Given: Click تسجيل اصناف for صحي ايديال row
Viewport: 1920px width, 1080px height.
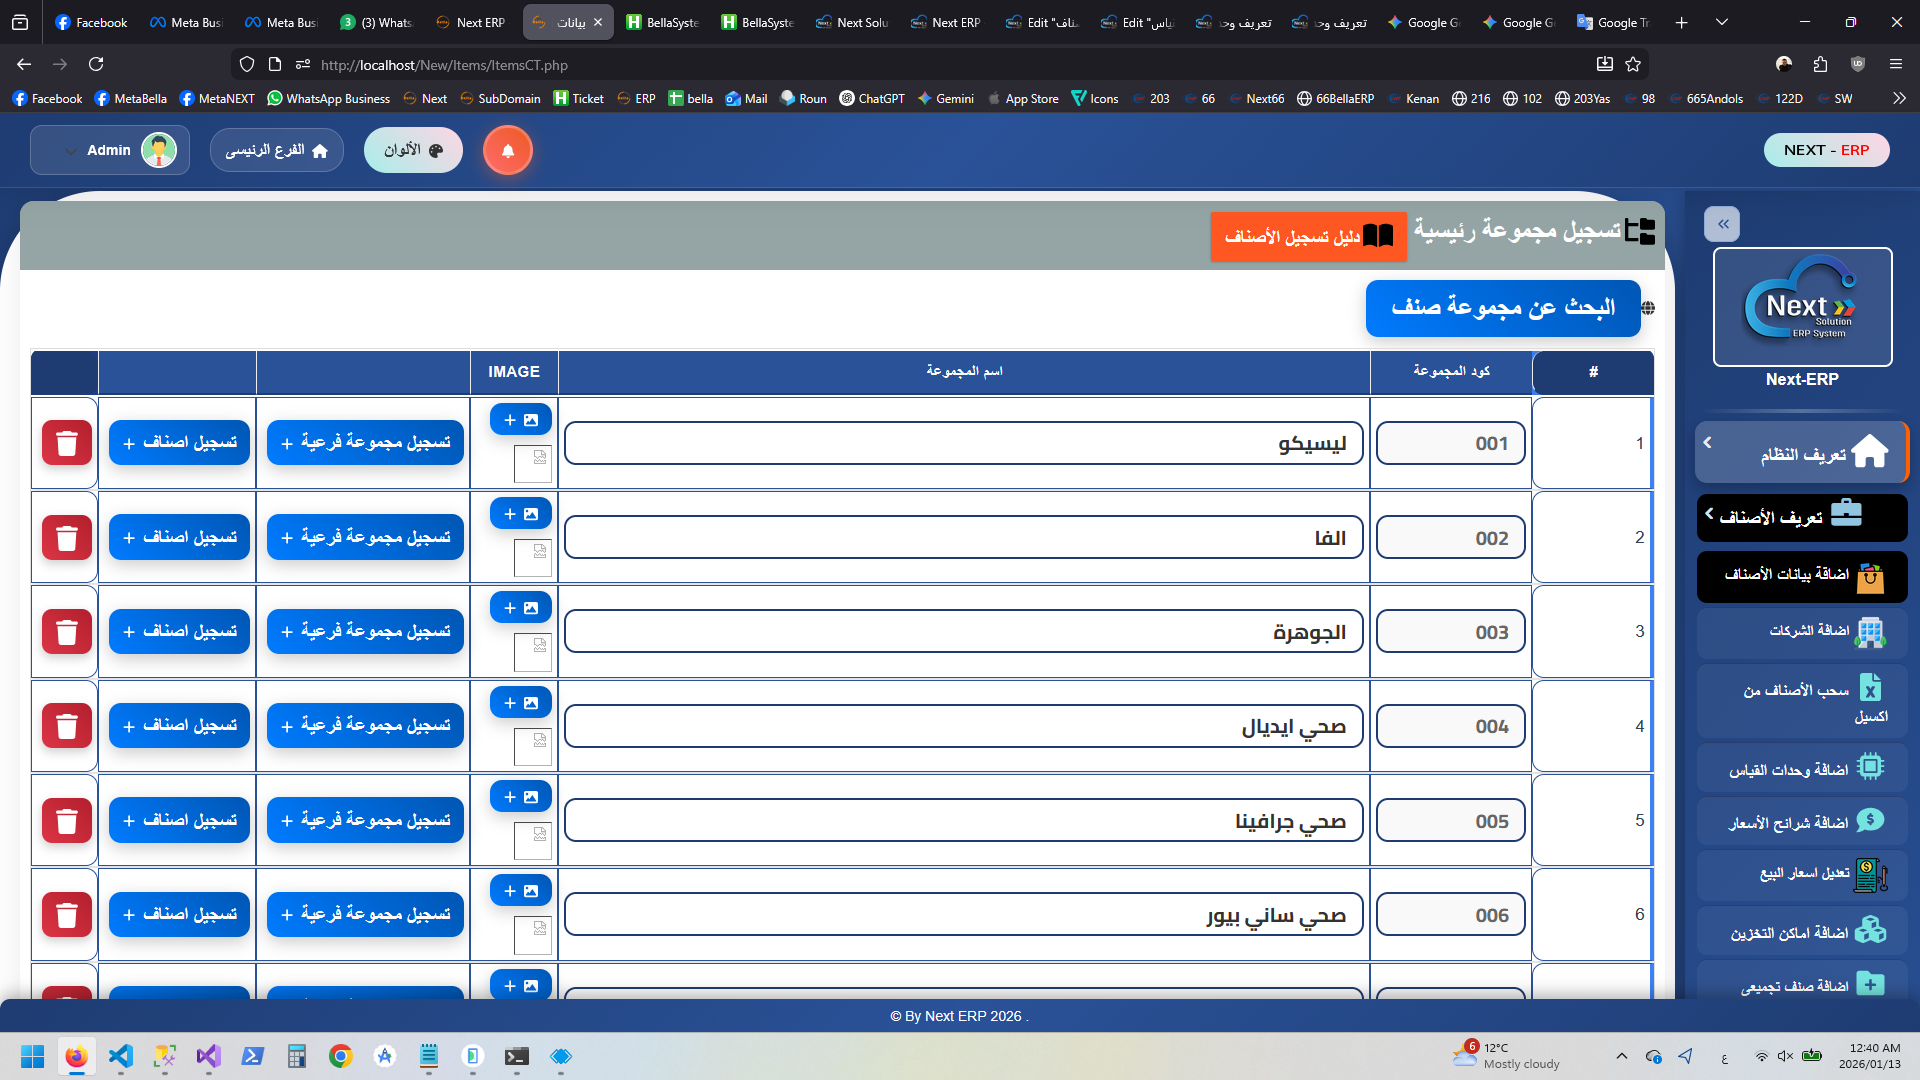Looking at the screenshot, I should (x=179, y=726).
